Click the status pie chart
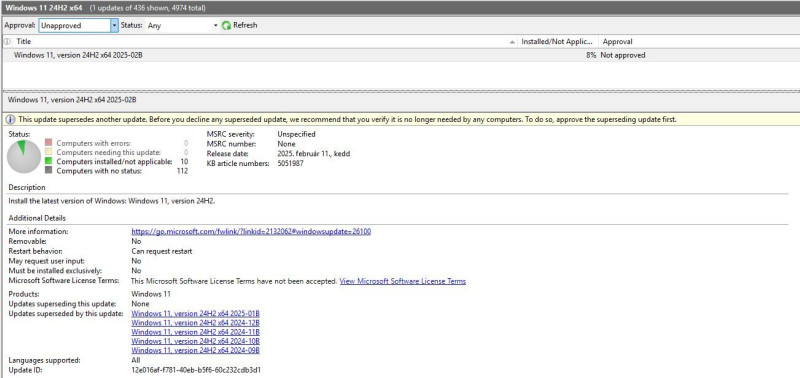The image size is (800, 378). point(23,157)
